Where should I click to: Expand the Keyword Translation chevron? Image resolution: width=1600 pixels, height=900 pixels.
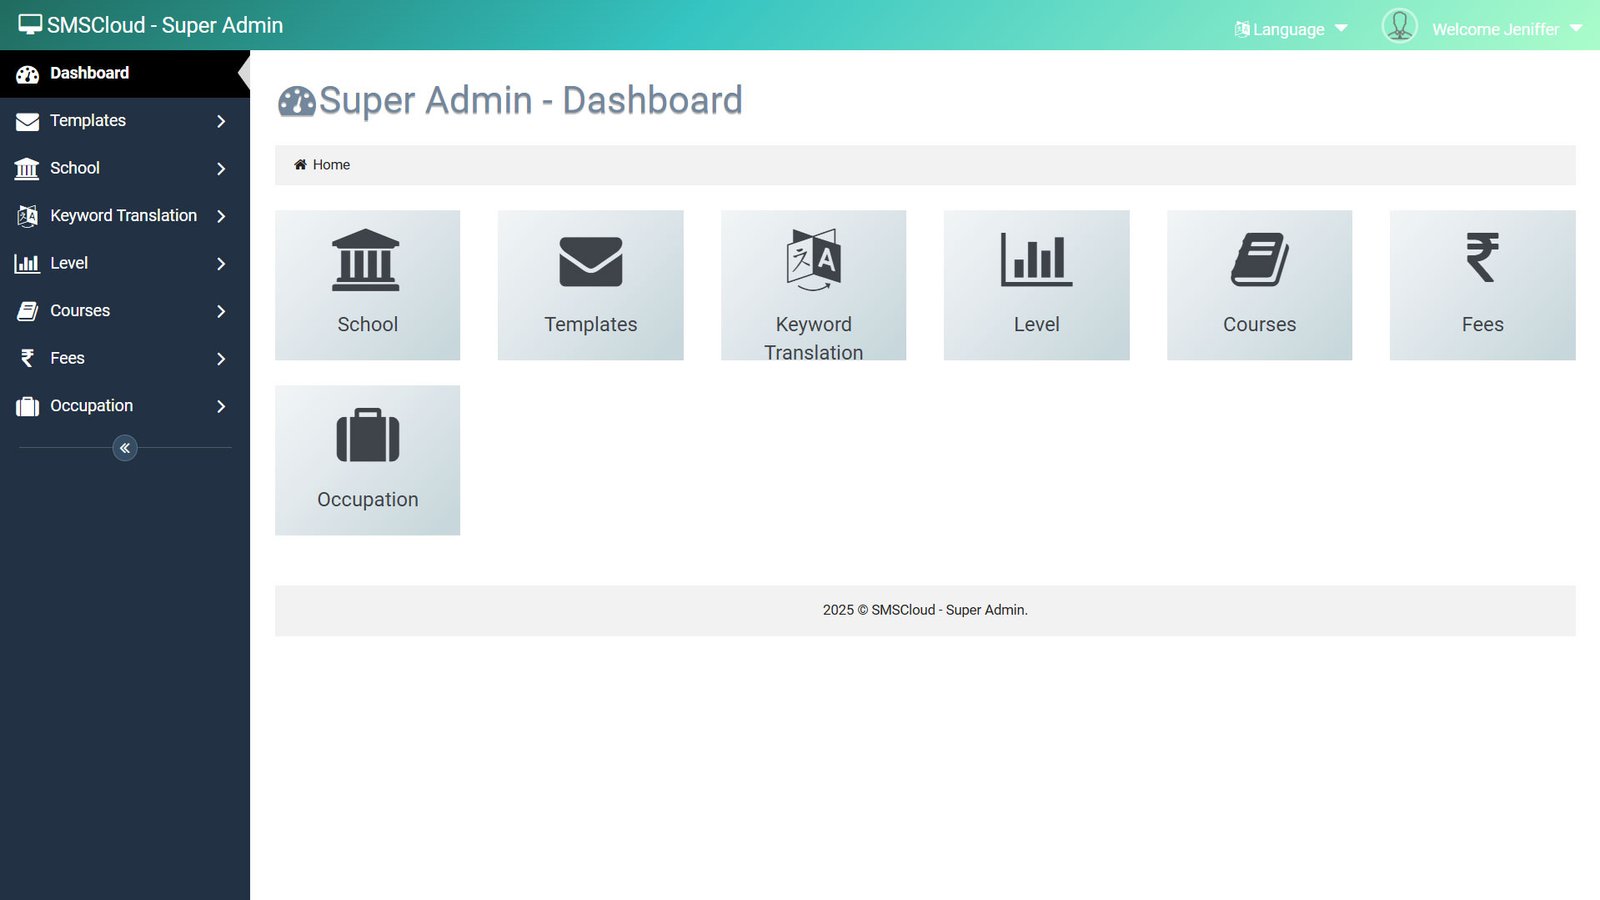[x=221, y=216]
